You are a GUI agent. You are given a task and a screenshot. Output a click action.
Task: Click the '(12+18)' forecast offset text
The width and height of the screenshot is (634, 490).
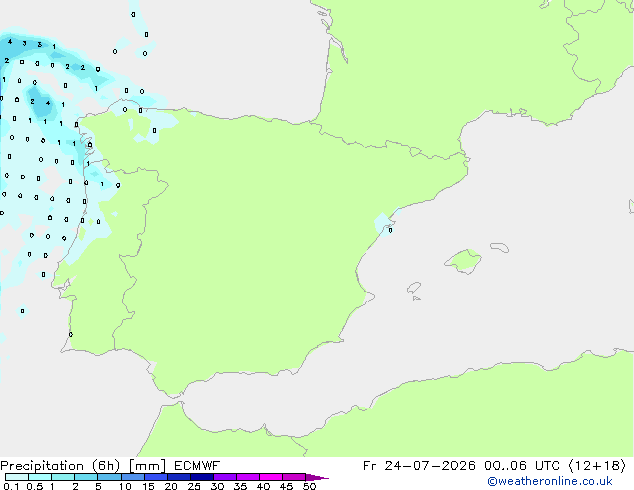point(597,466)
